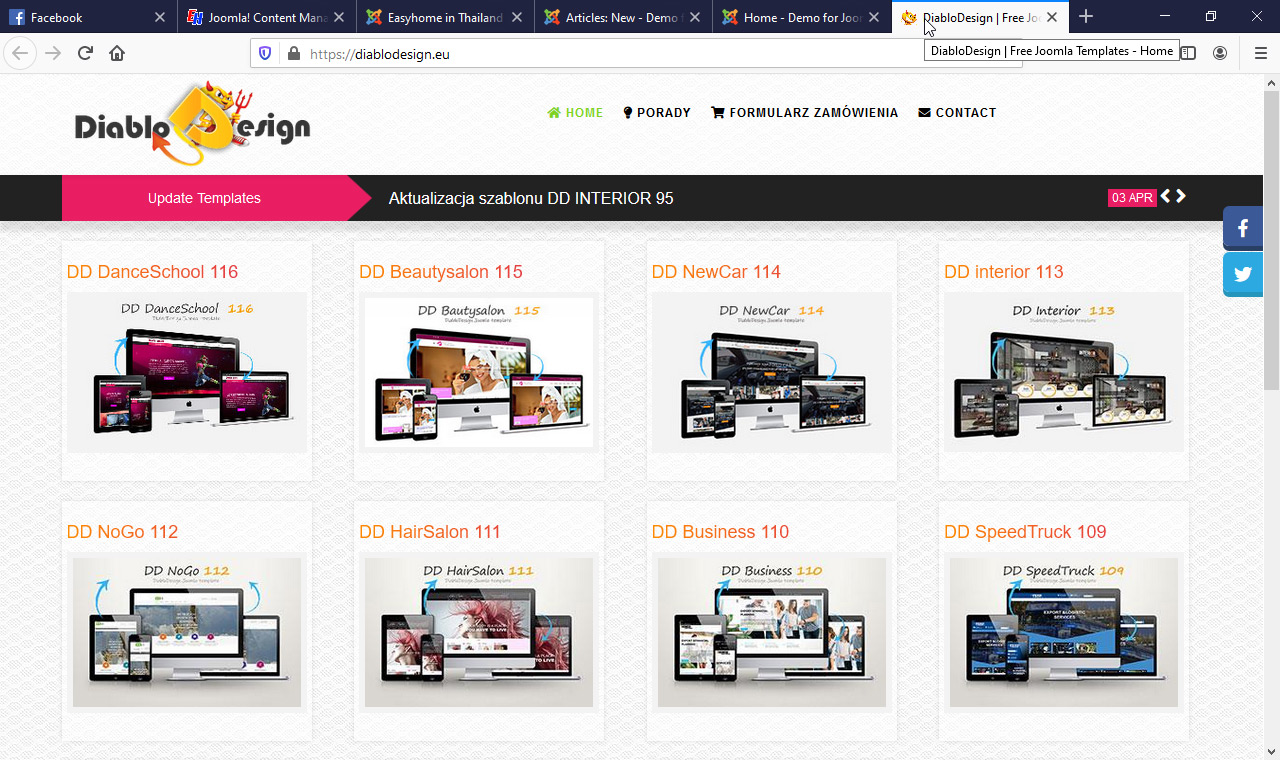
Task: Show previous news ticker item
Action: point(1166,197)
